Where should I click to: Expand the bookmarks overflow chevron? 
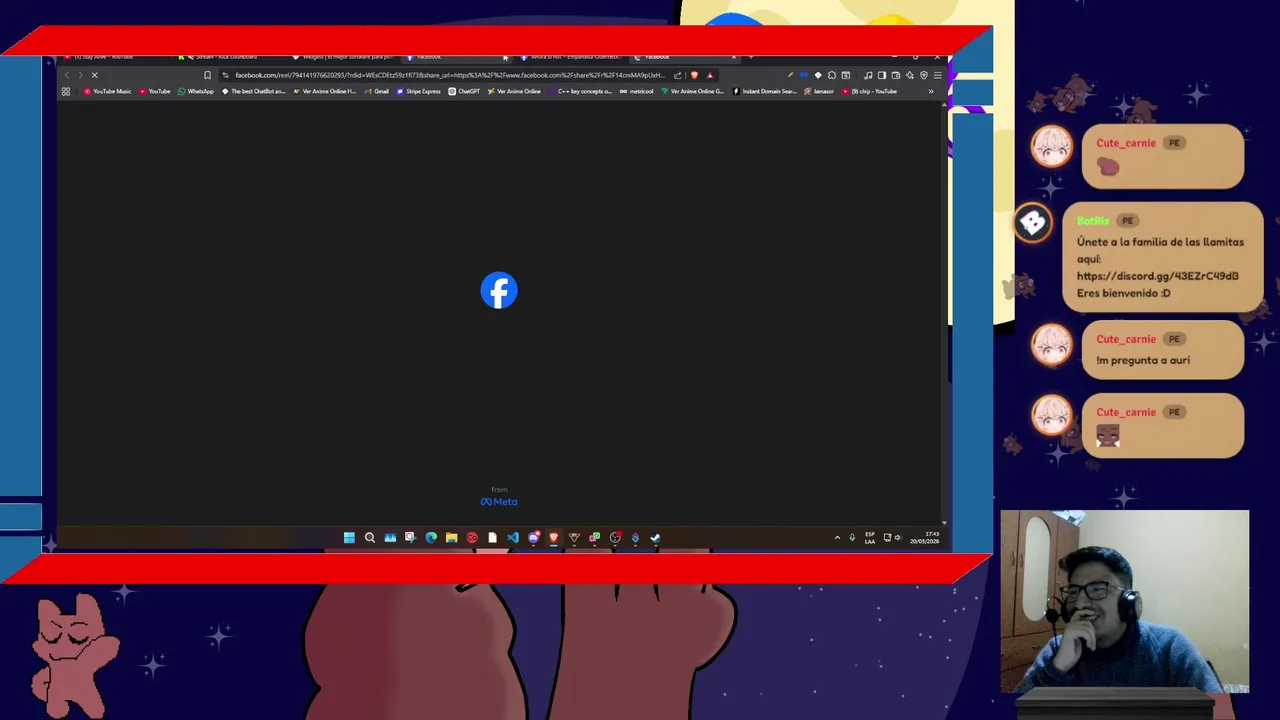tap(930, 91)
